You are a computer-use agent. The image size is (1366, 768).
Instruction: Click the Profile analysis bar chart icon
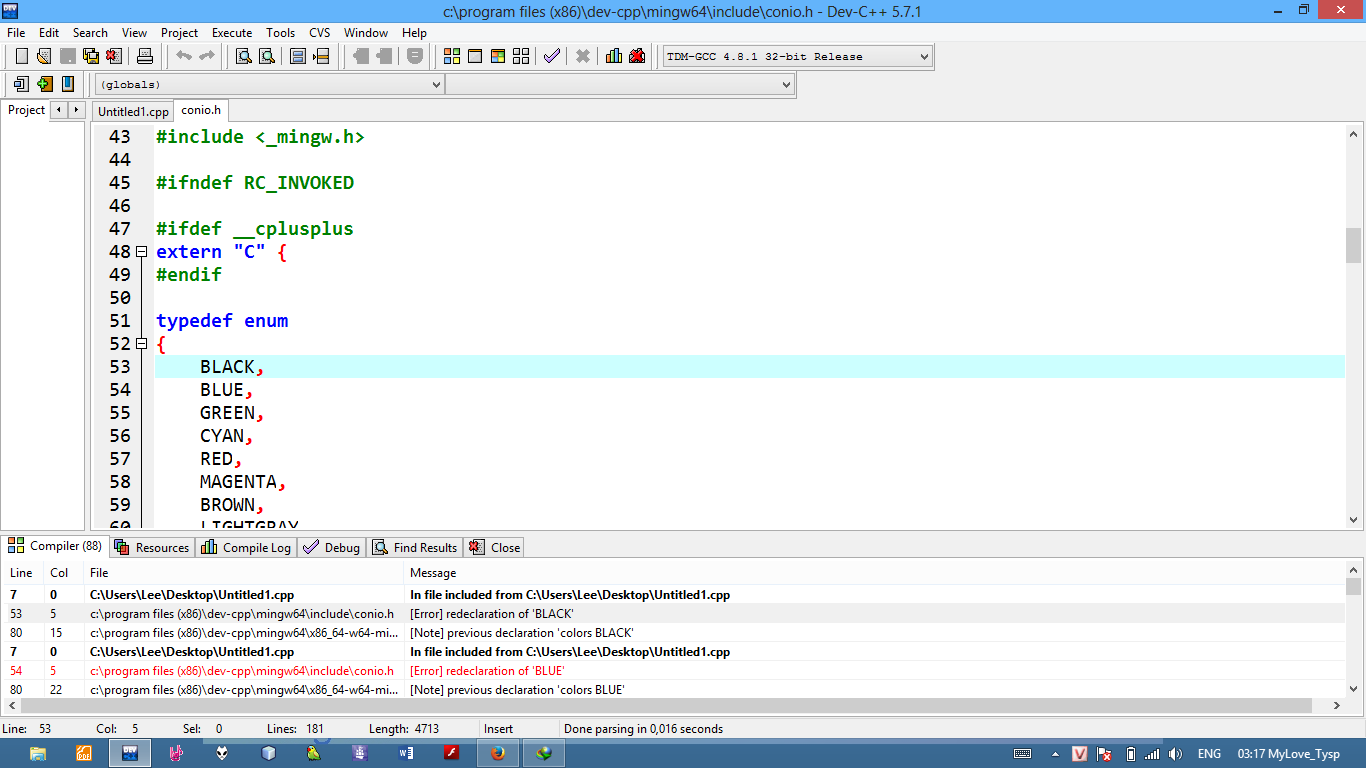(613, 56)
